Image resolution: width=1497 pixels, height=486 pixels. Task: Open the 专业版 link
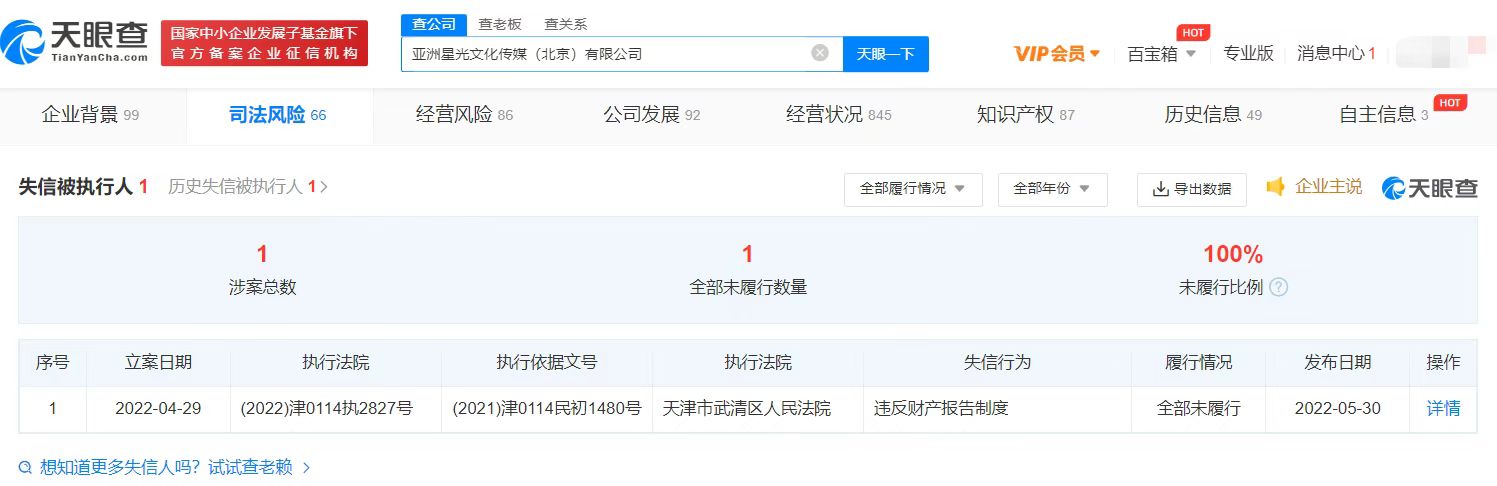click(1249, 54)
